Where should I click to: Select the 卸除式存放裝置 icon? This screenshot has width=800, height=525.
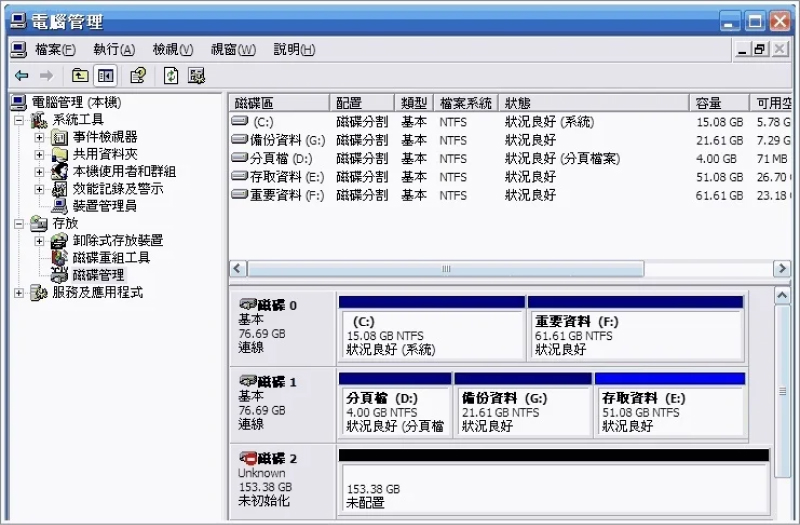pos(59,240)
